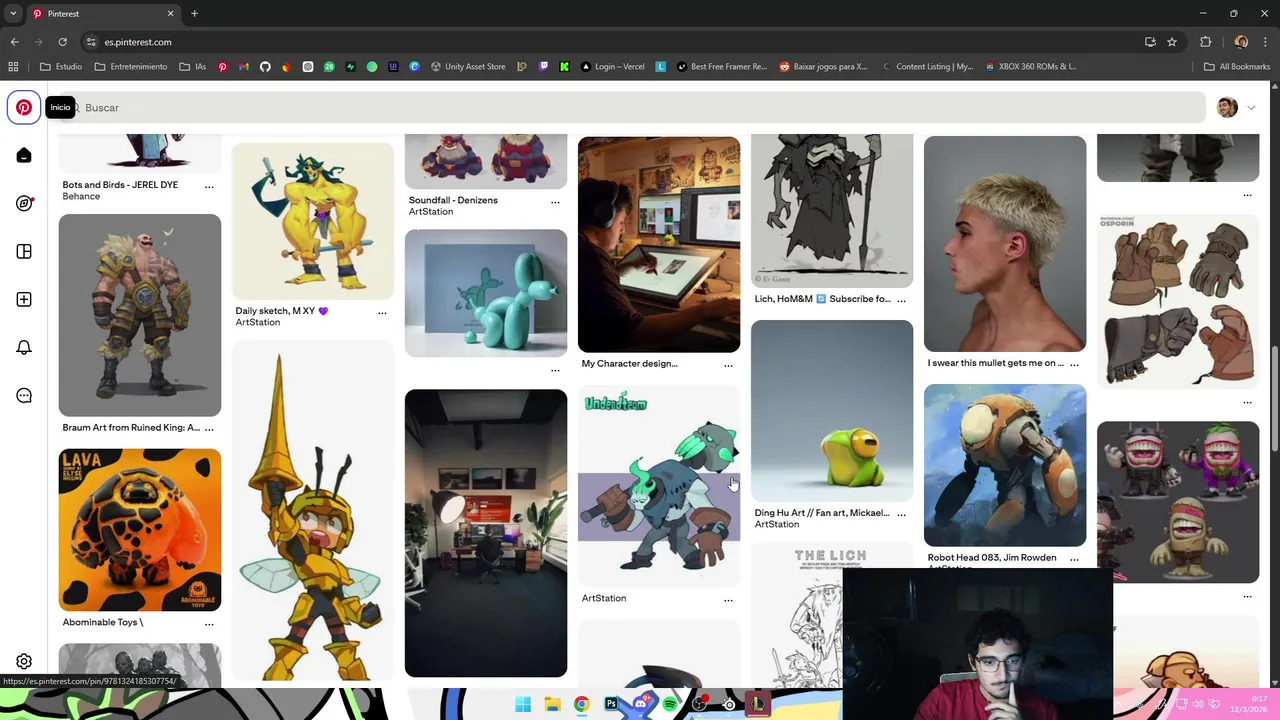Open options for Ding Hu Art pin
Screen dimensions: 1280x720
[901, 513]
